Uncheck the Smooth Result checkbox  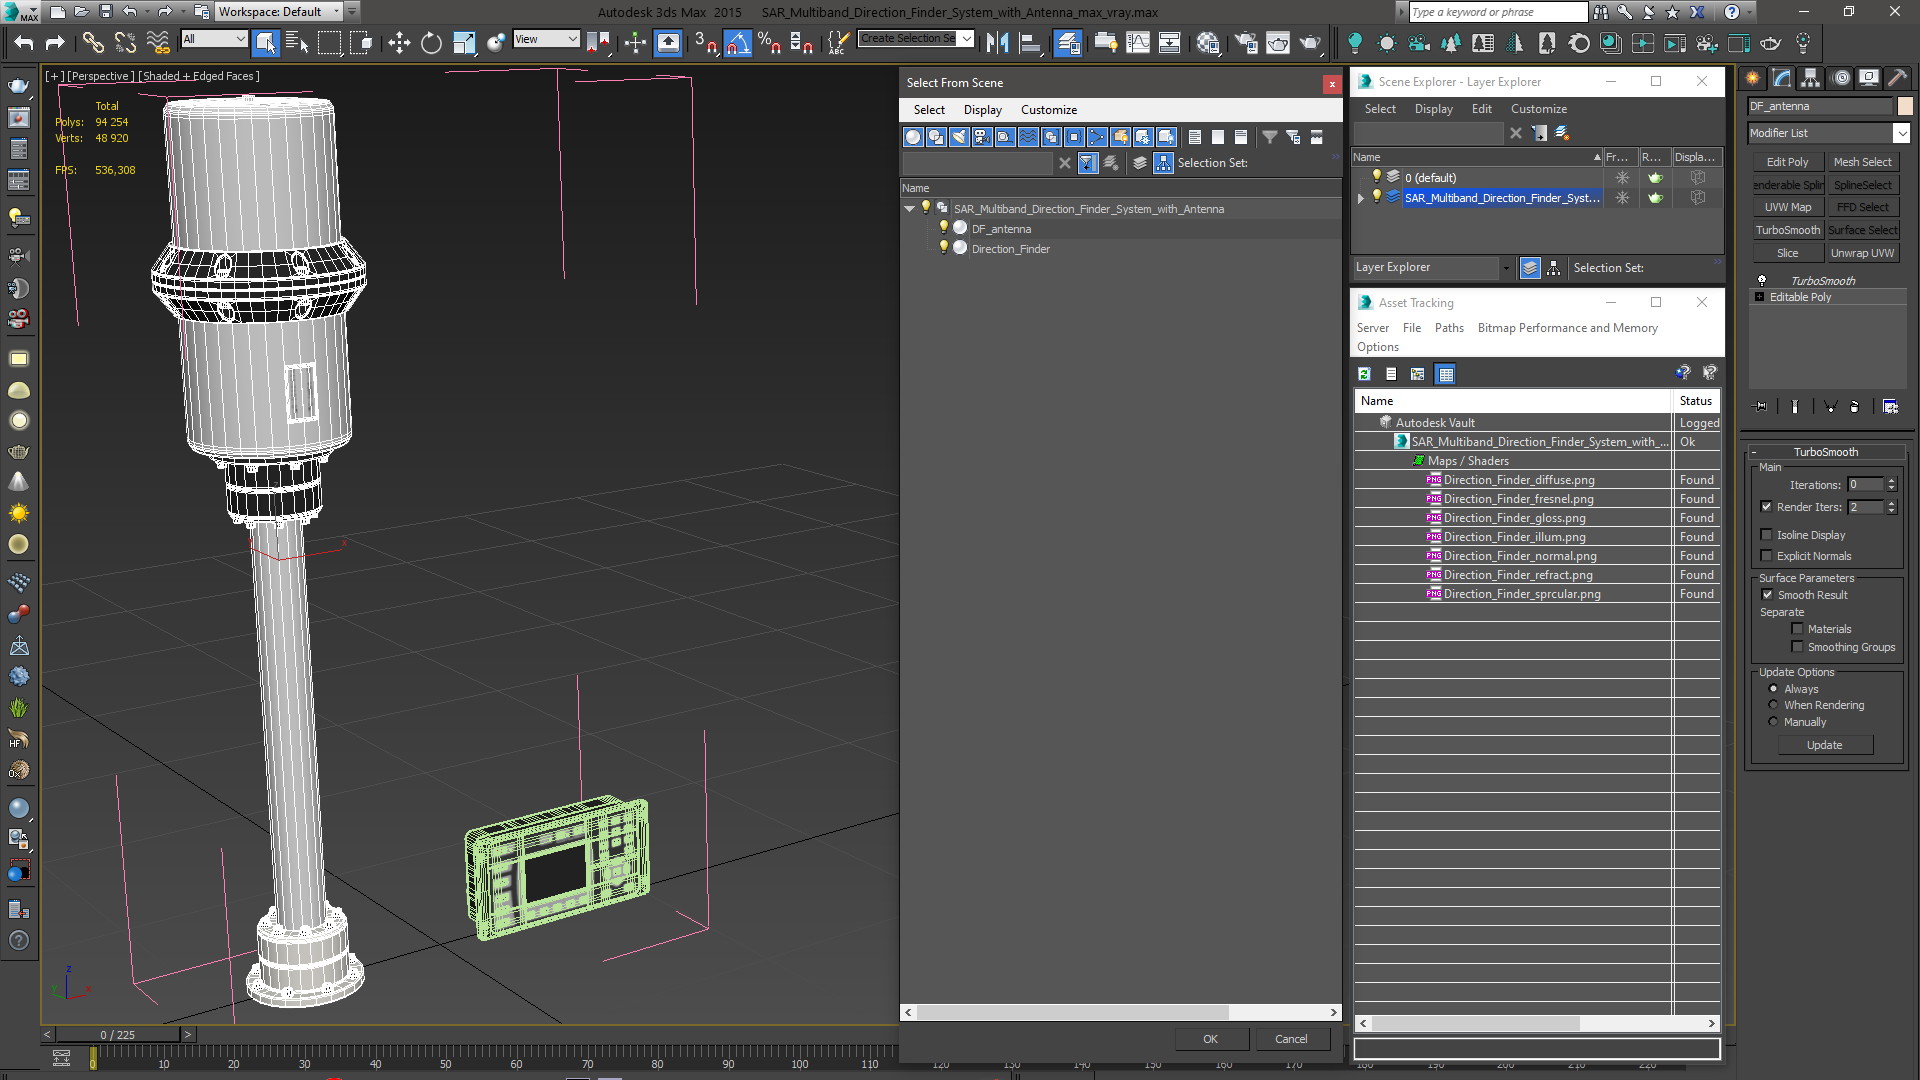[x=1767, y=595]
